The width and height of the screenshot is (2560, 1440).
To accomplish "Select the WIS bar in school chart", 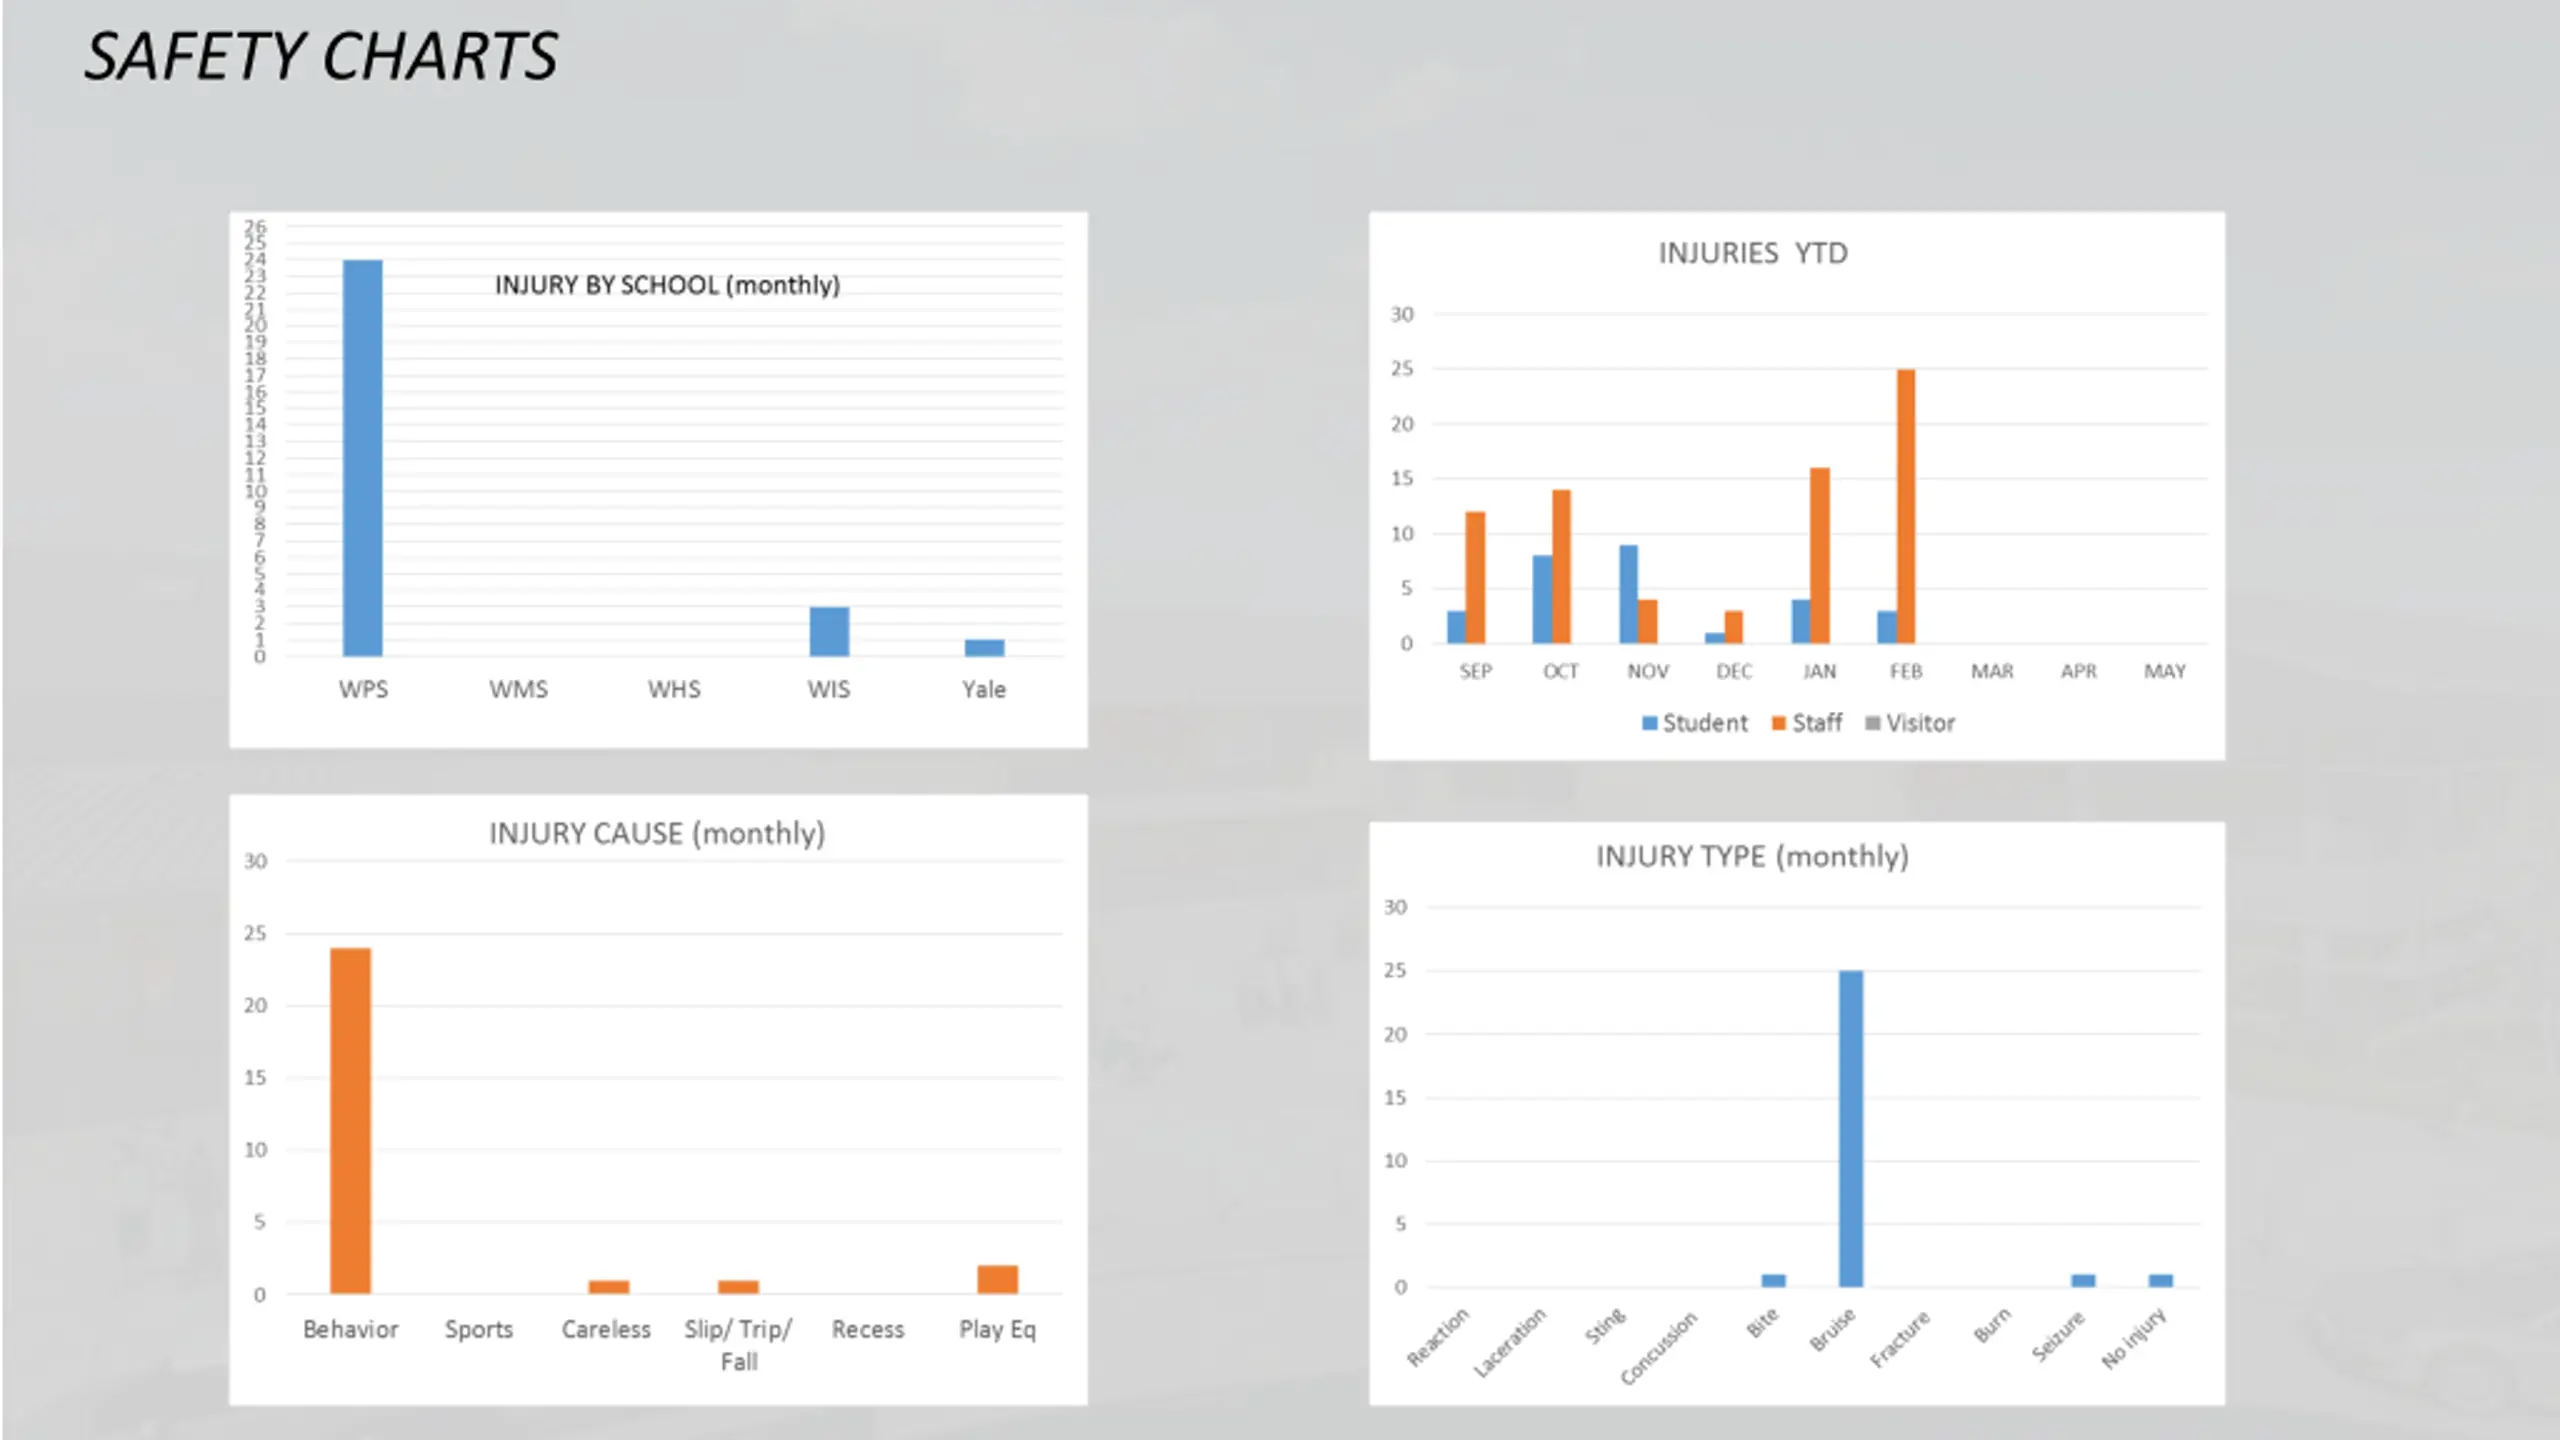I will [829, 632].
